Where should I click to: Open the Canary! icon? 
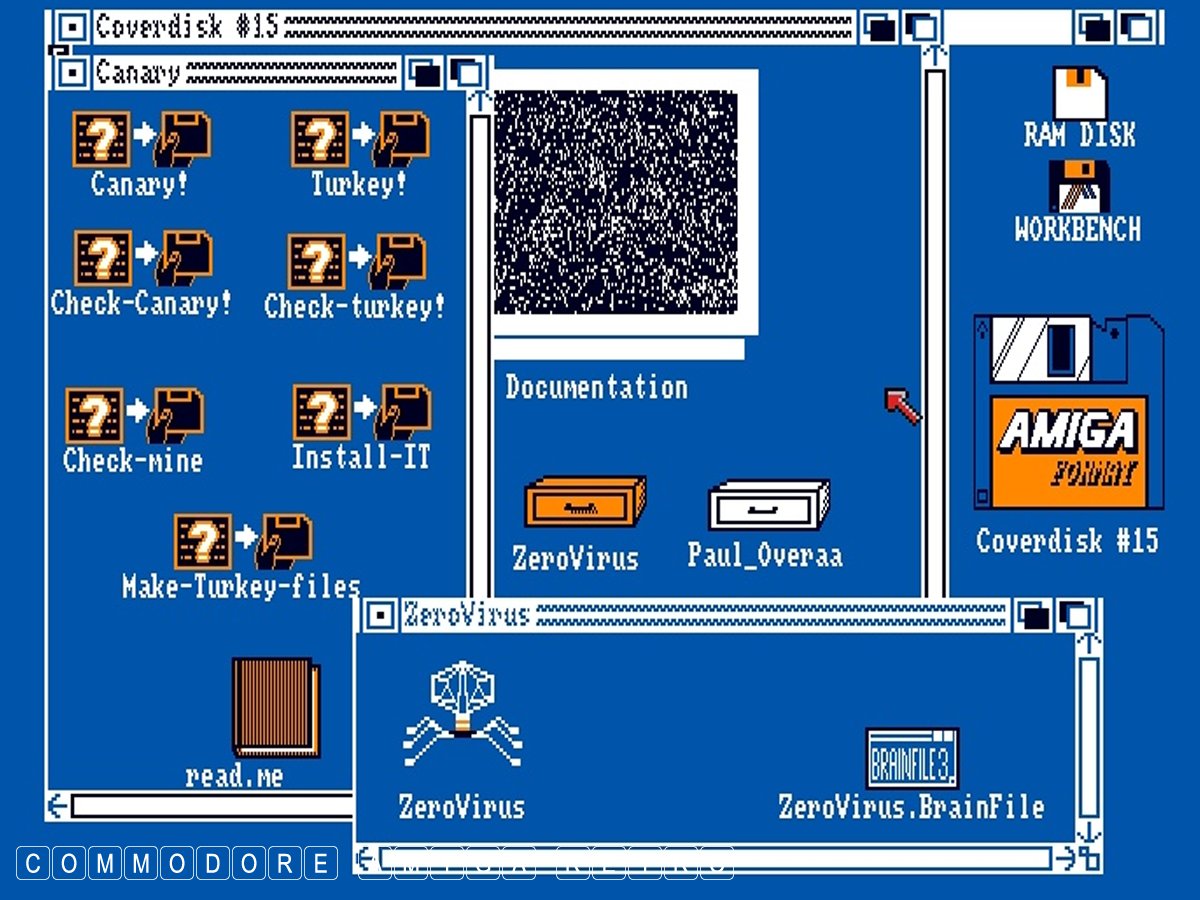click(x=141, y=140)
